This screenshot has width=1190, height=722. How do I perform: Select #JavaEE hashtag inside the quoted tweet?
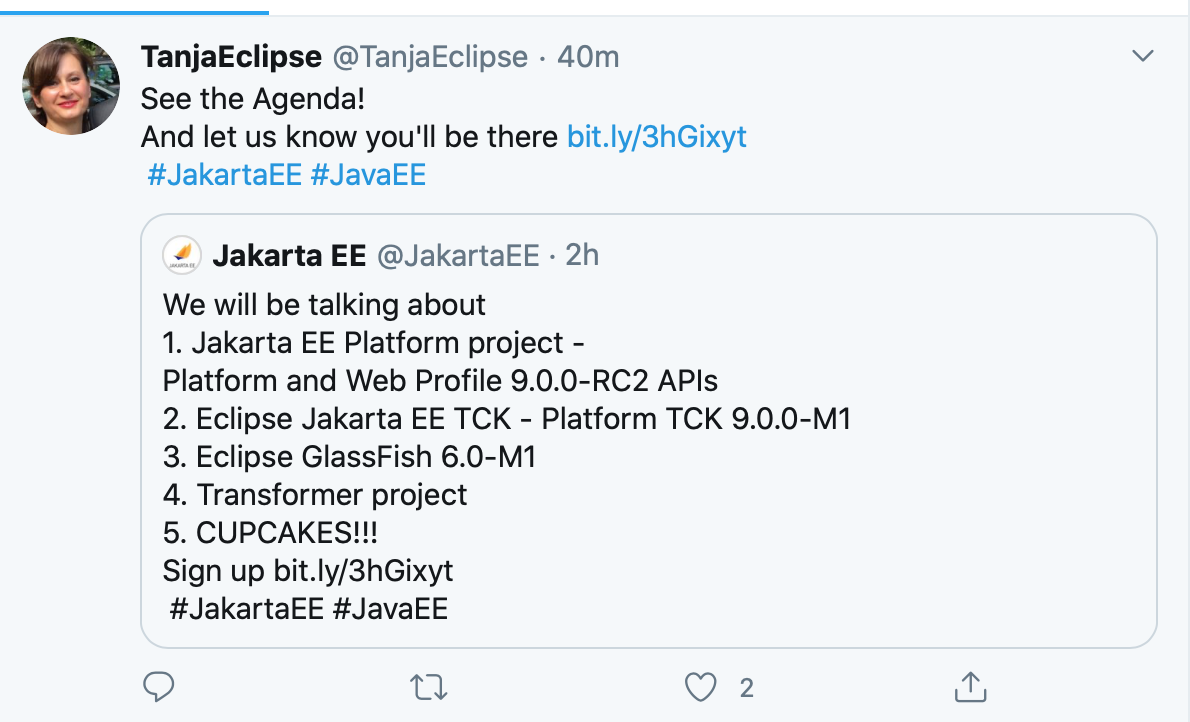(390, 608)
